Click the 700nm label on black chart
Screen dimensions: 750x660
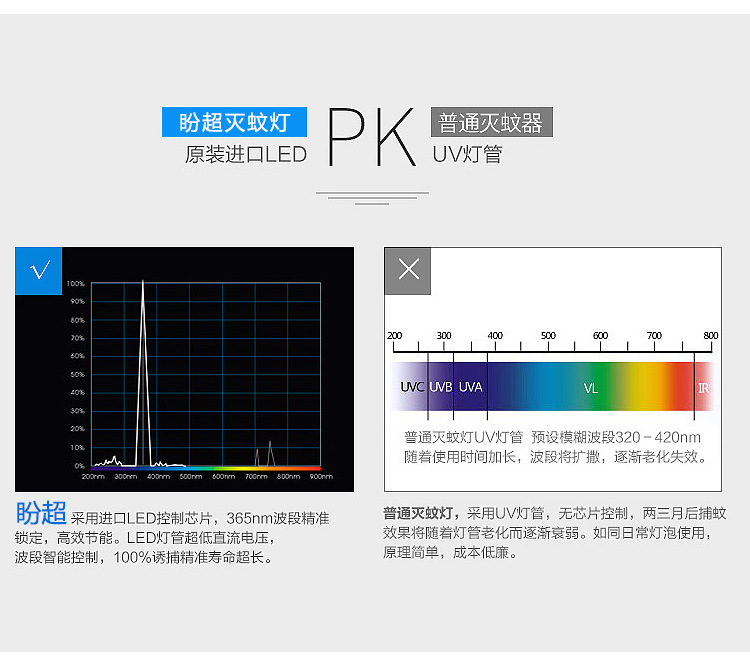[x=256, y=476]
